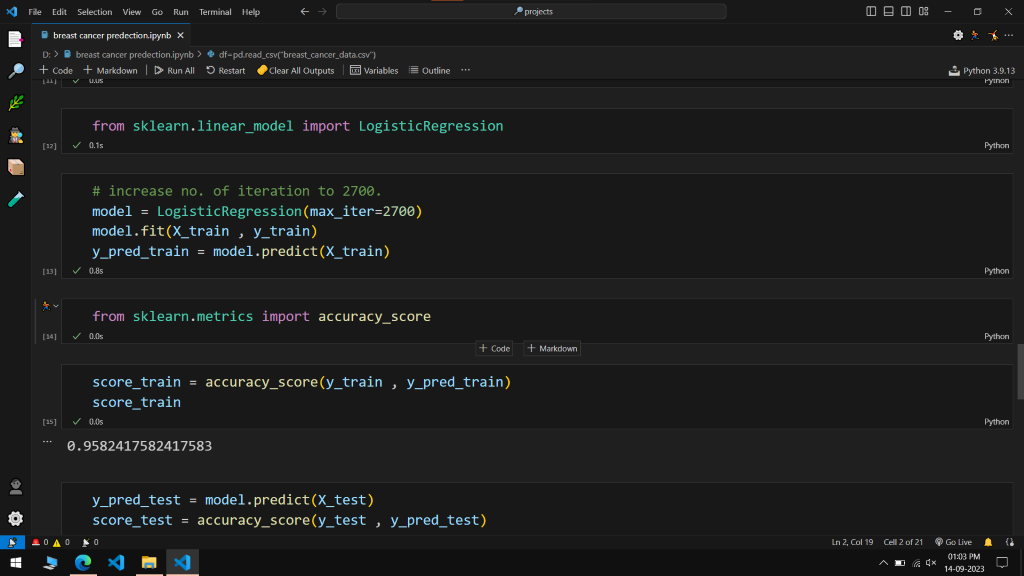This screenshot has width=1024, height=576.
Task: Open the Run and Debug view
Action: point(16,135)
